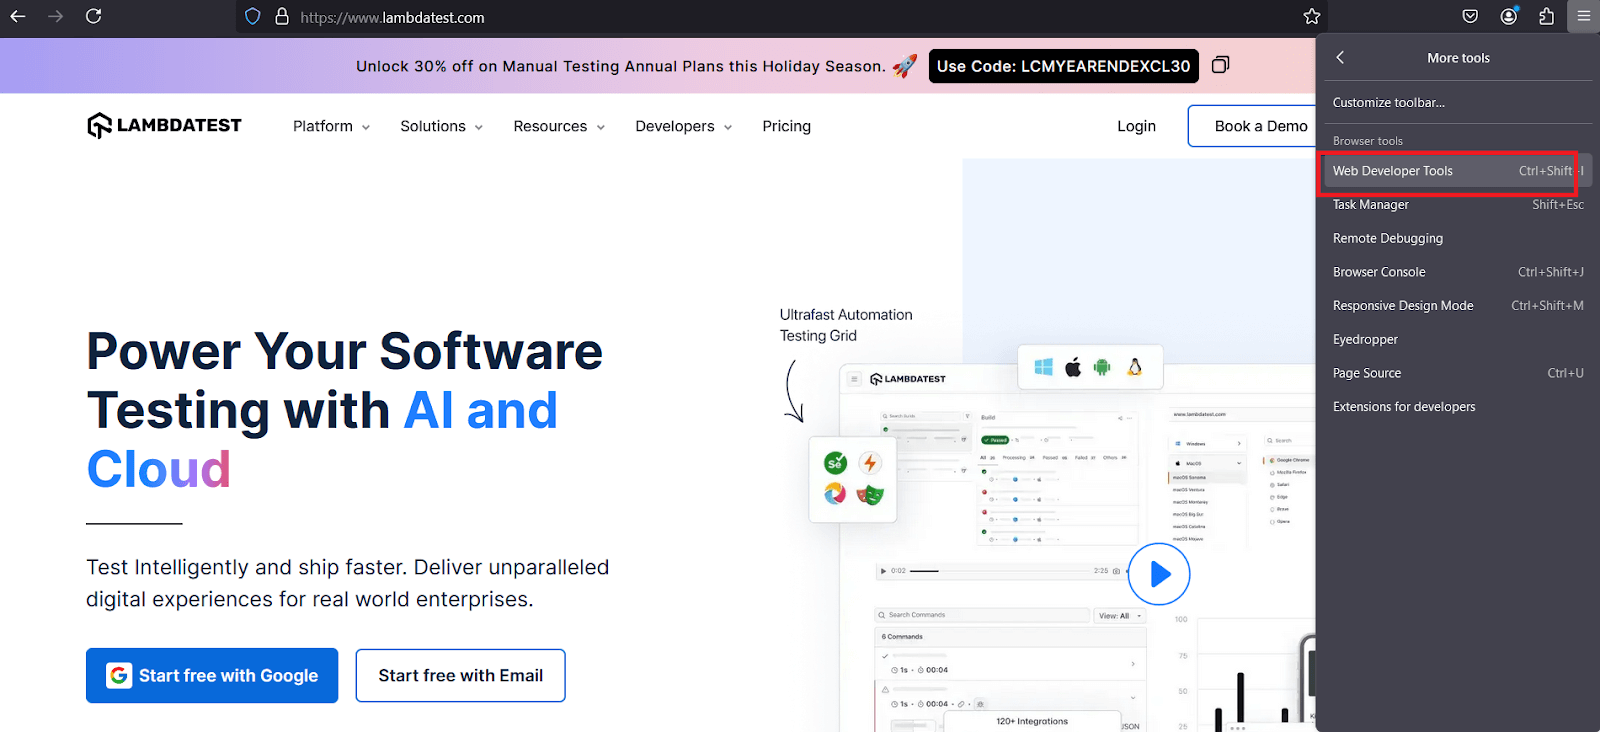Click the browser forward arrow
The height and width of the screenshot is (732, 1600).
tap(55, 16)
